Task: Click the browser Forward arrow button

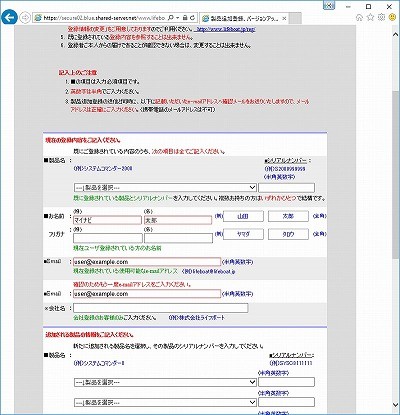Action: [x=25, y=18]
